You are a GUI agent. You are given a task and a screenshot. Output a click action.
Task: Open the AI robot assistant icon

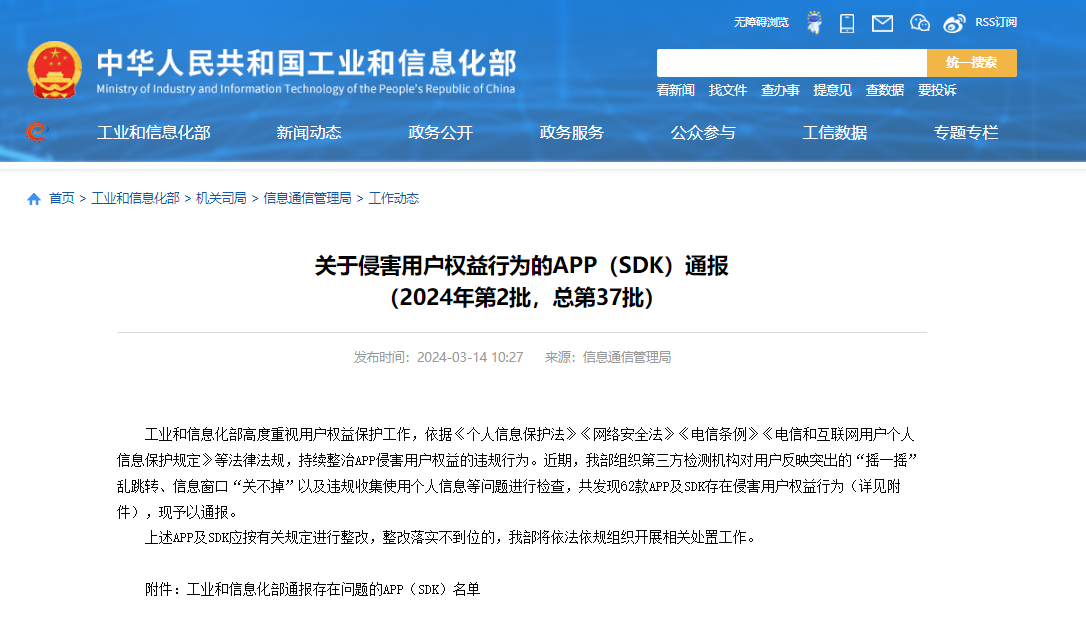[813, 22]
